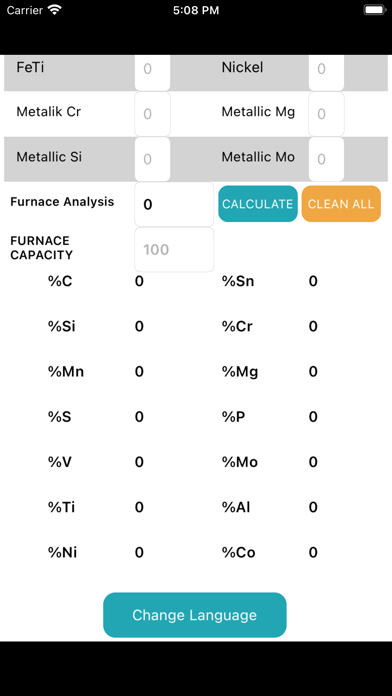
Task: Click the Furnace Analysis input field
Action: pos(174,204)
